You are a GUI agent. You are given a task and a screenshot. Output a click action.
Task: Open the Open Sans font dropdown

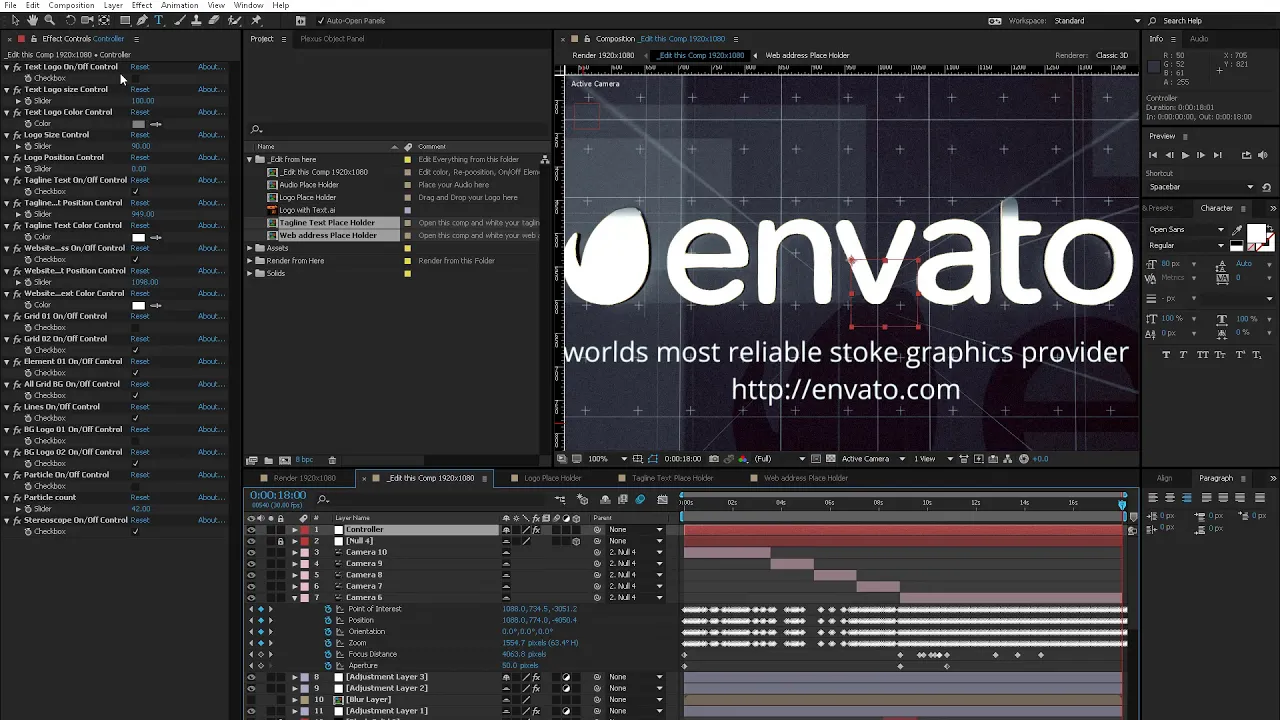[1187, 229]
